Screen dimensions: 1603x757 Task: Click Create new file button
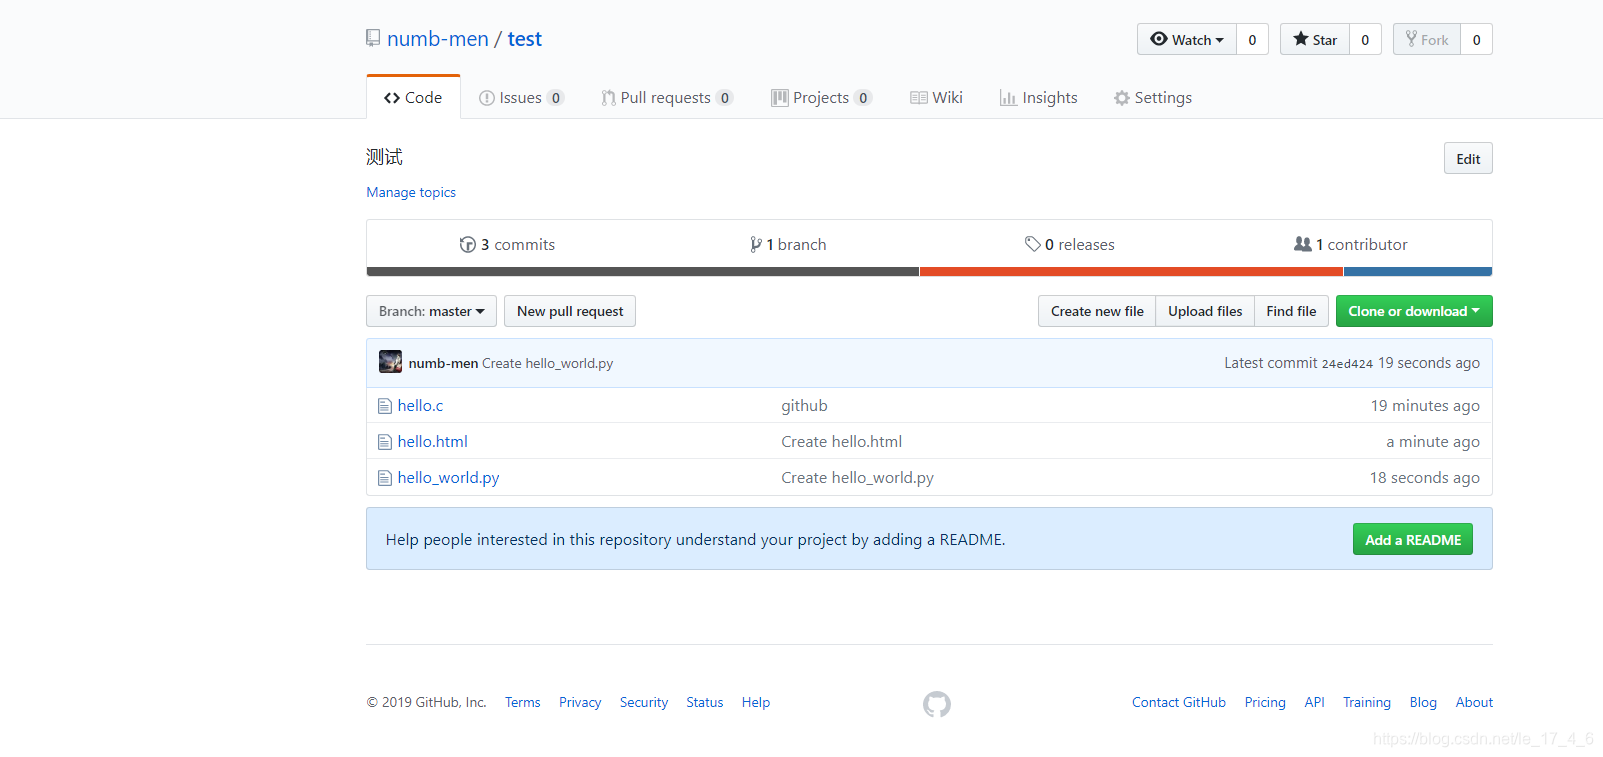click(x=1097, y=311)
